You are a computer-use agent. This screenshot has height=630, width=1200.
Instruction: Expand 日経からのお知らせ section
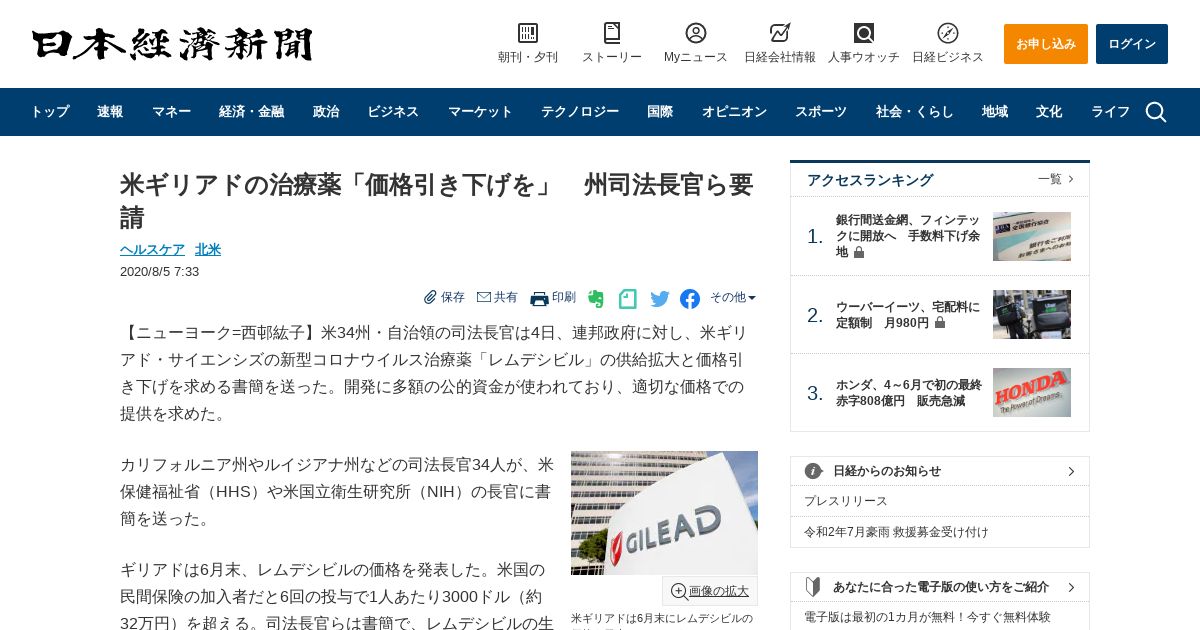coord(940,471)
